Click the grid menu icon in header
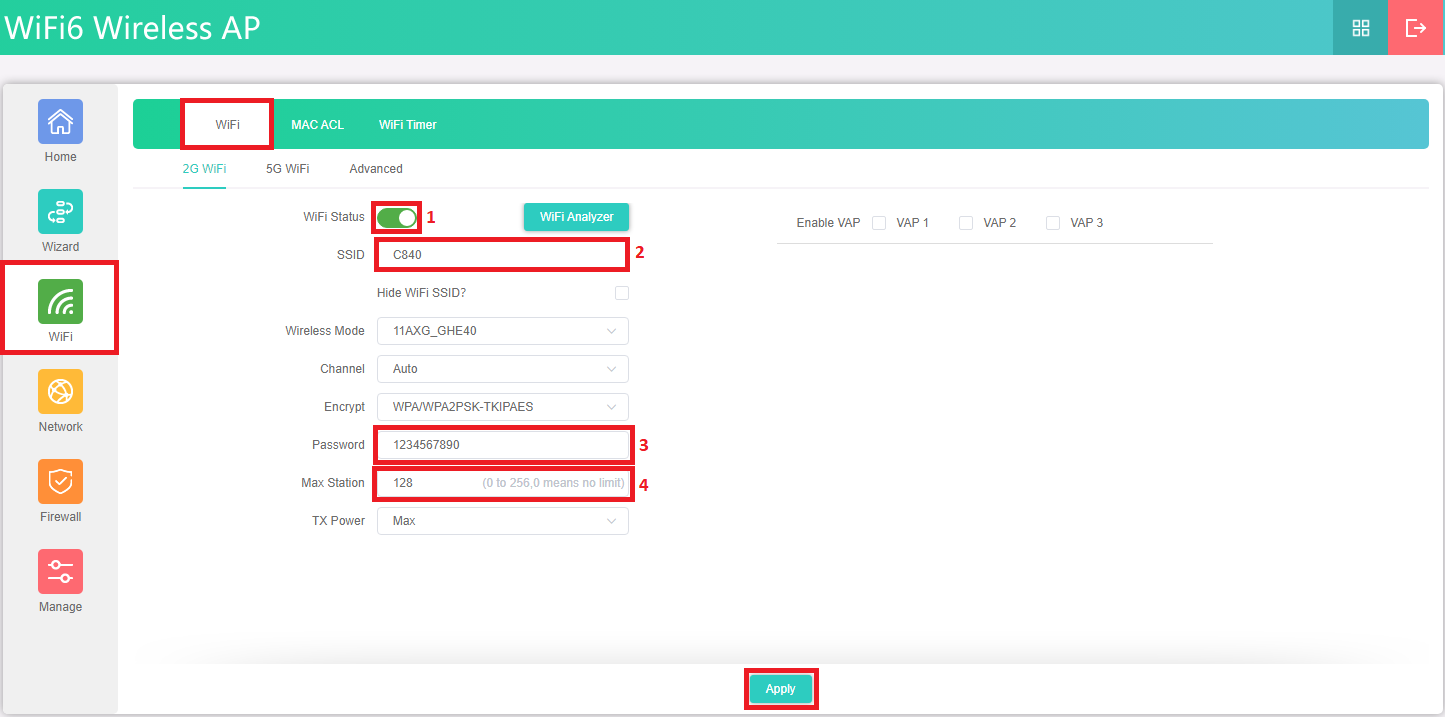Screen dimensions: 1445x717 (x=1360, y=28)
